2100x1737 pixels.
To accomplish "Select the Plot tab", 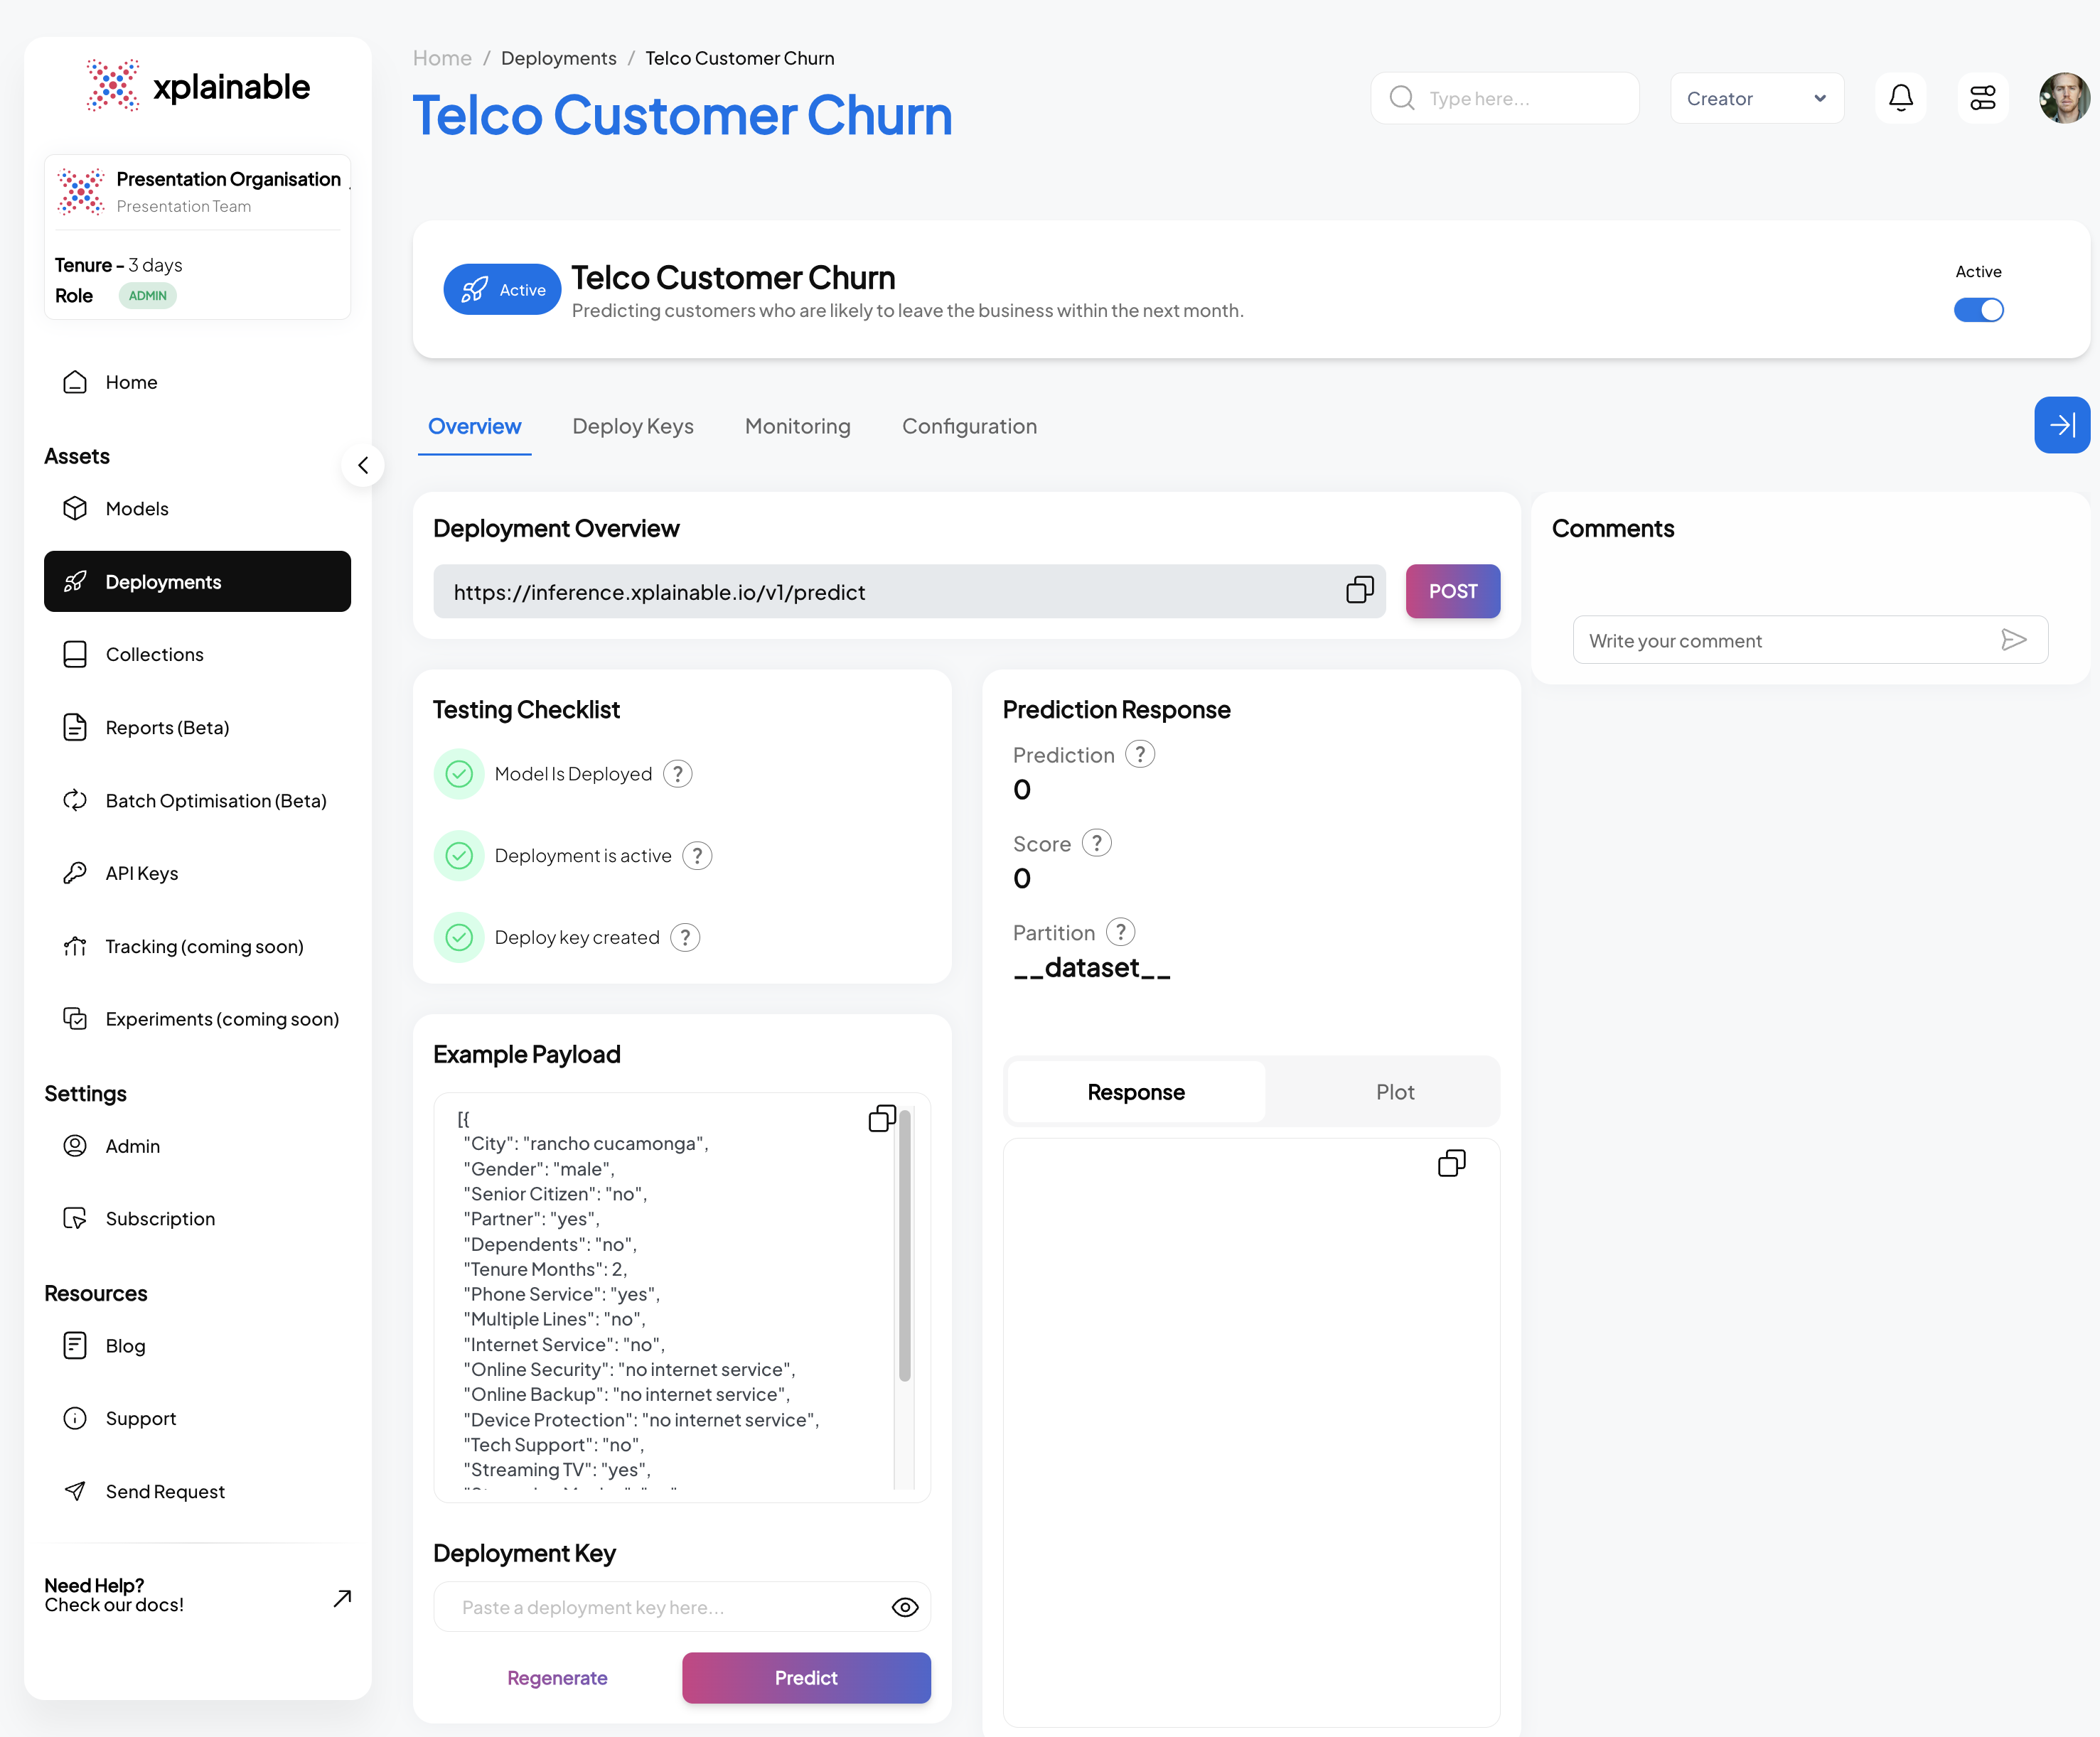I will coord(1394,1092).
